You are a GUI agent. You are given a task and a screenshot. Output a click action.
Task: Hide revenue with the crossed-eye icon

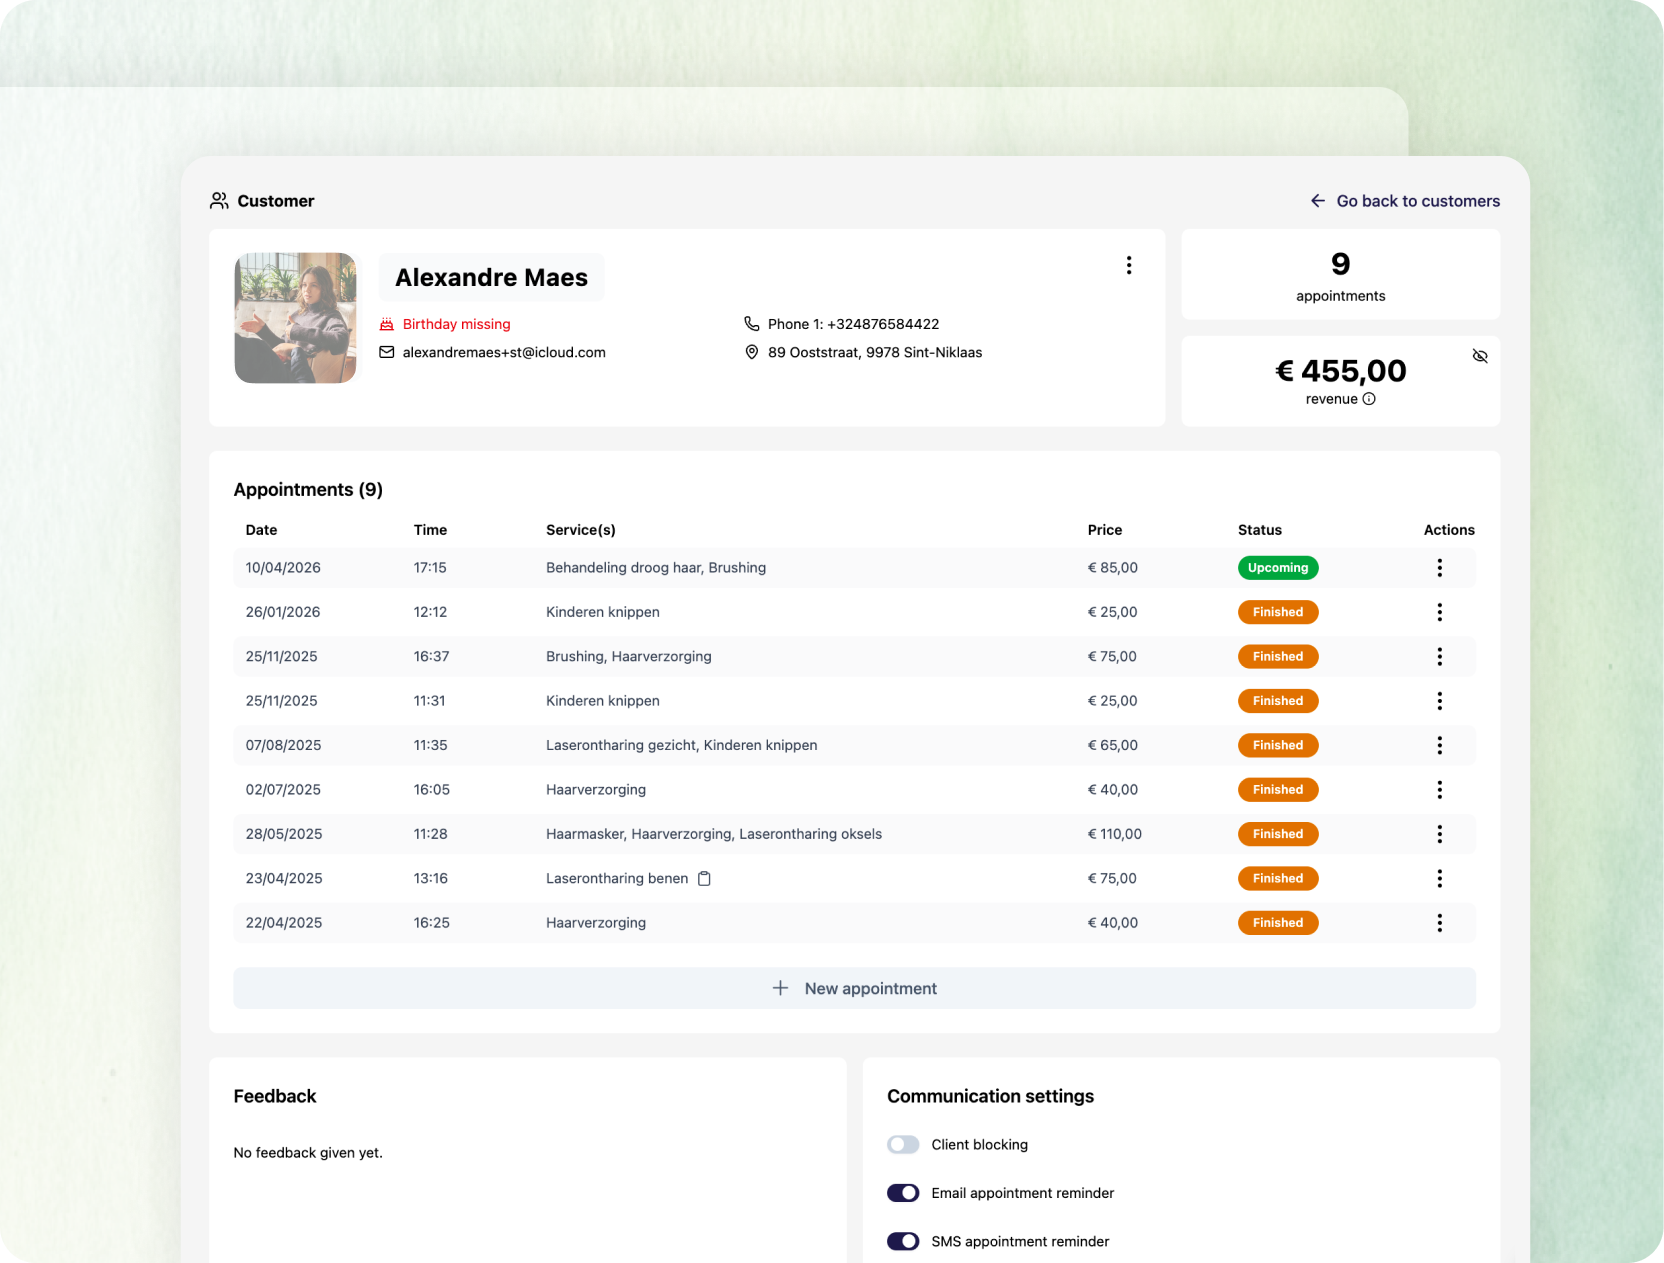[1480, 356]
